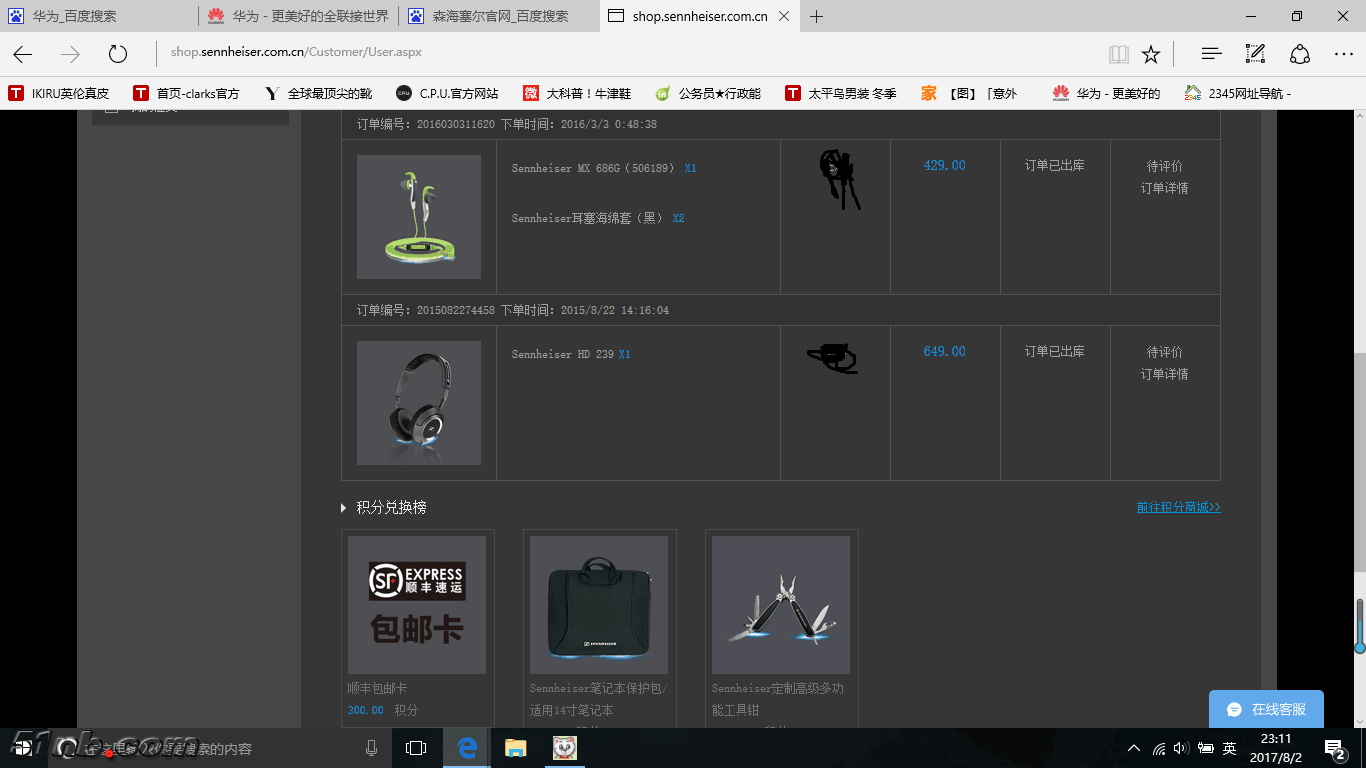Refresh the page with the reload icon
Screen dimensions: 1366x768
tap(118, 54)
